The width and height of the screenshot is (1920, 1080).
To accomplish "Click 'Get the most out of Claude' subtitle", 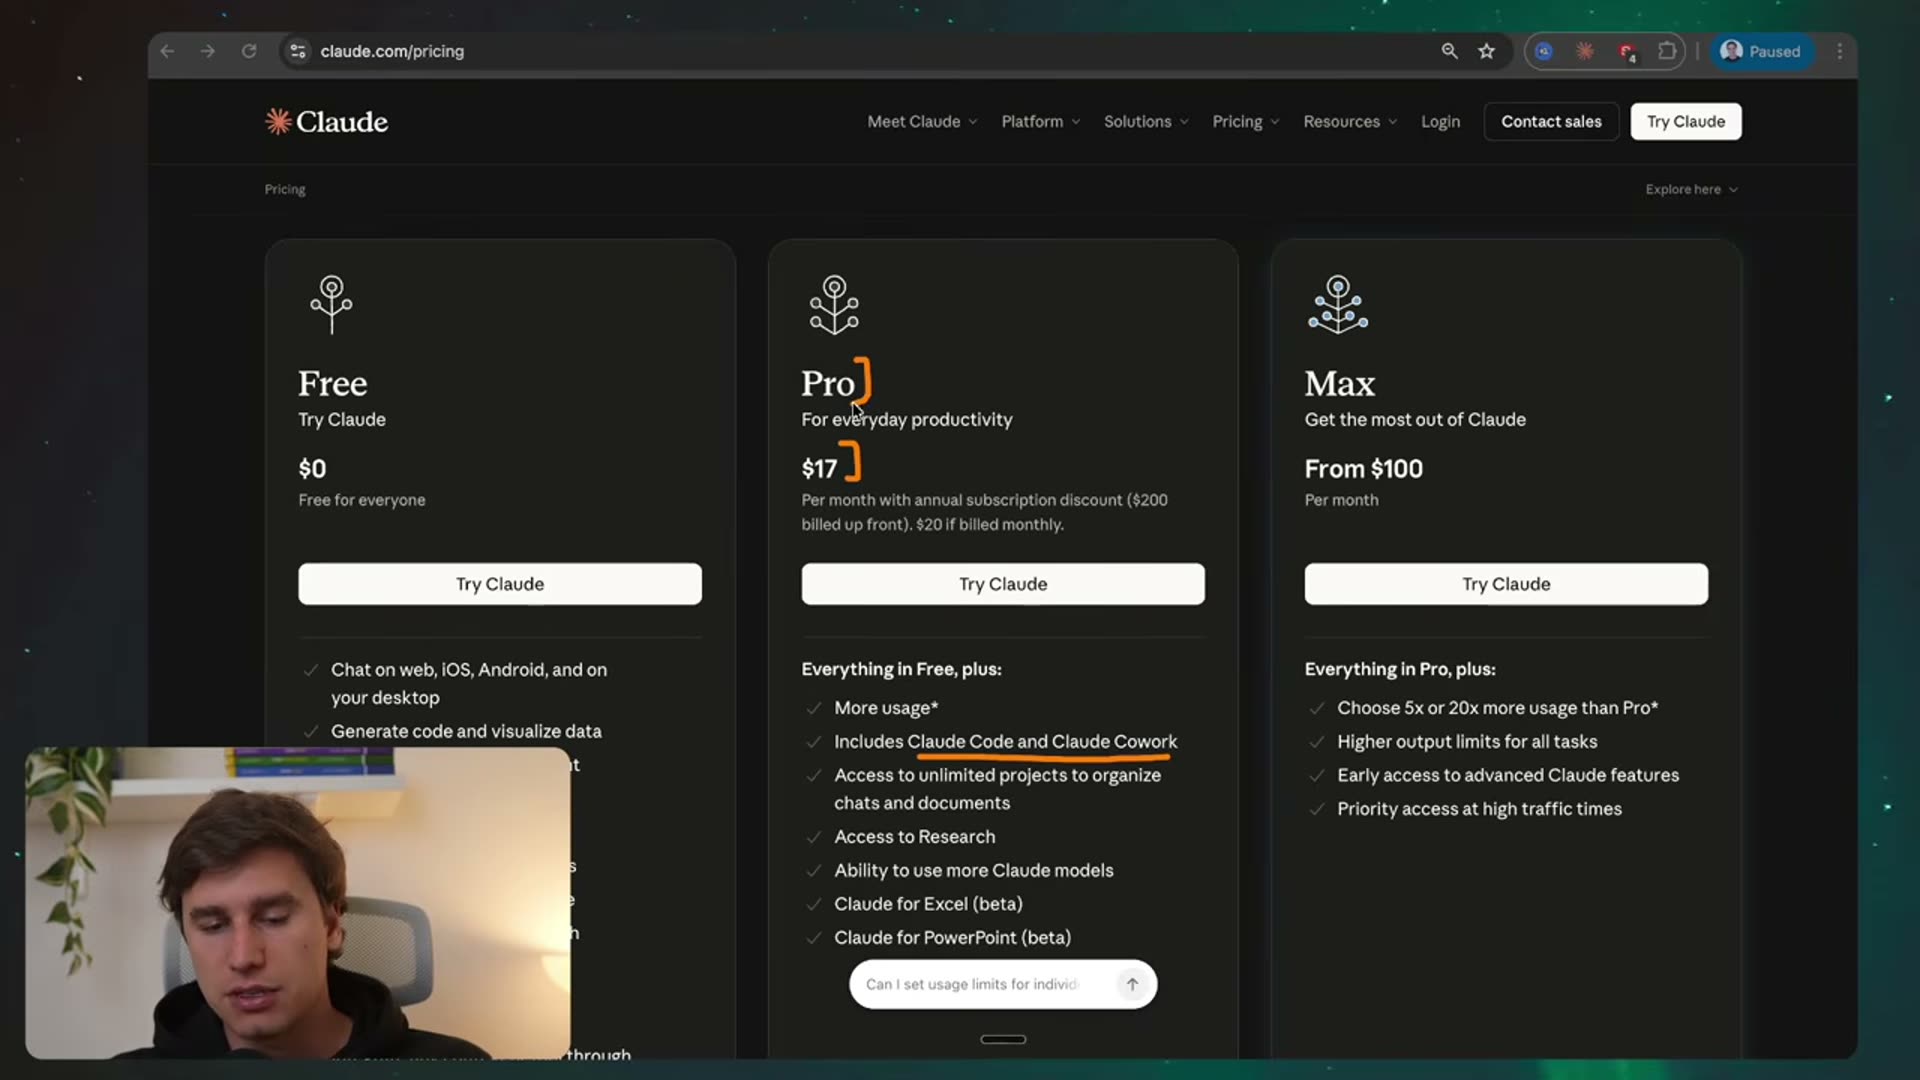I will pos(1415,419).
